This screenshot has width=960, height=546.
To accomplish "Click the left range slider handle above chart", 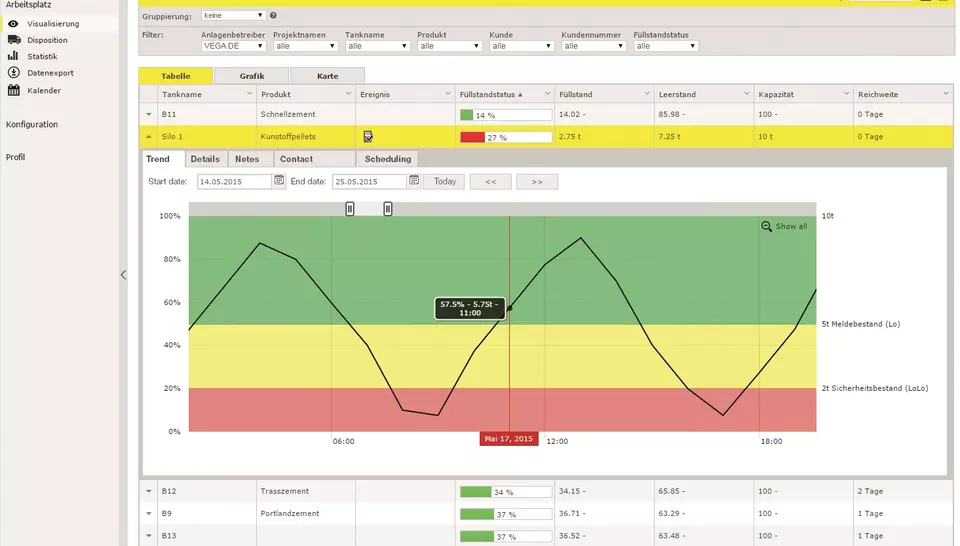I will tap(350, 208).
